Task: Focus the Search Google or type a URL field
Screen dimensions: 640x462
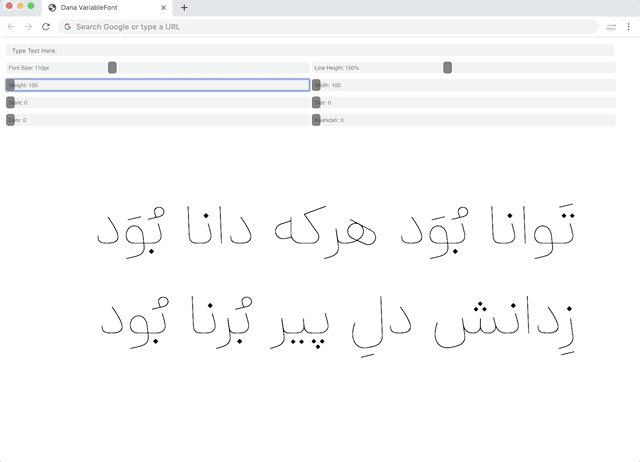Action: 330,27
